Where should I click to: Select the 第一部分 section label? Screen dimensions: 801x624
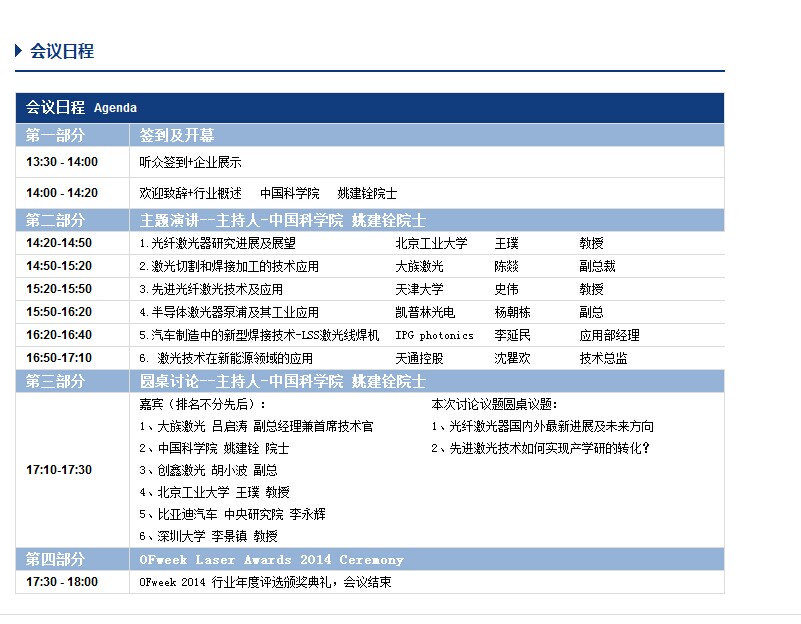coord(56,135)
